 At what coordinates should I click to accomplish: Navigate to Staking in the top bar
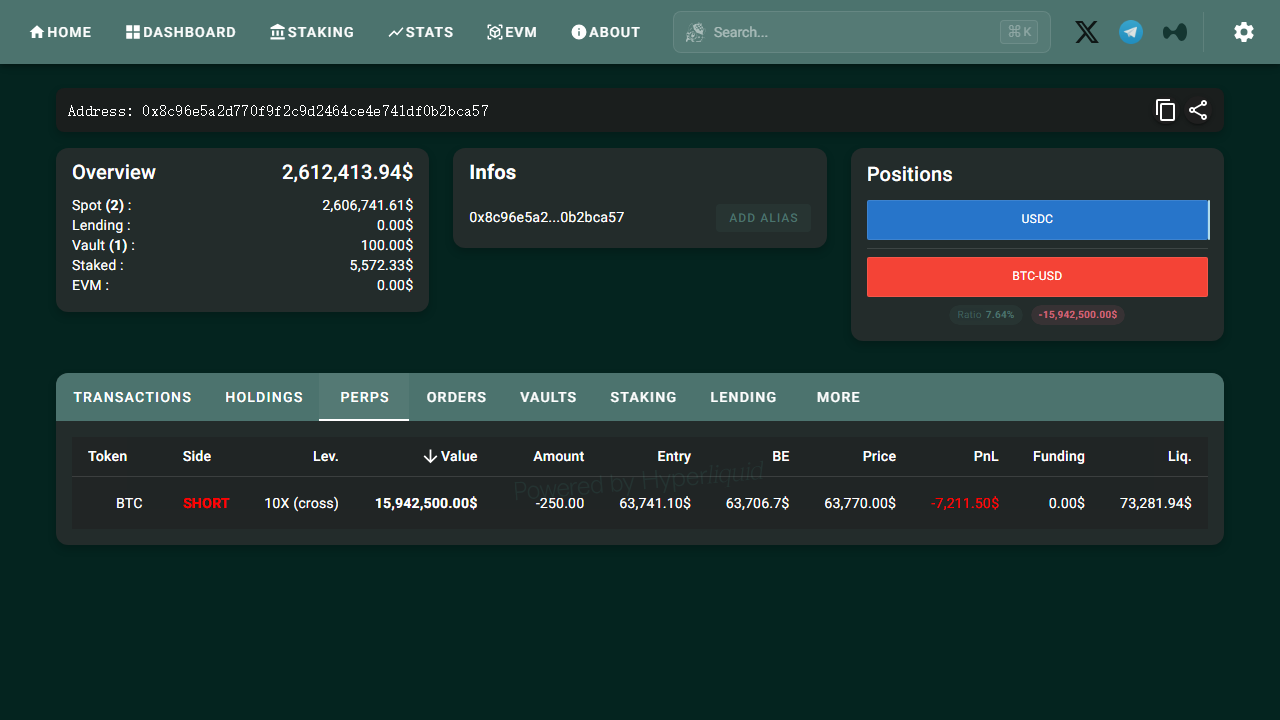tap(312, 32)
